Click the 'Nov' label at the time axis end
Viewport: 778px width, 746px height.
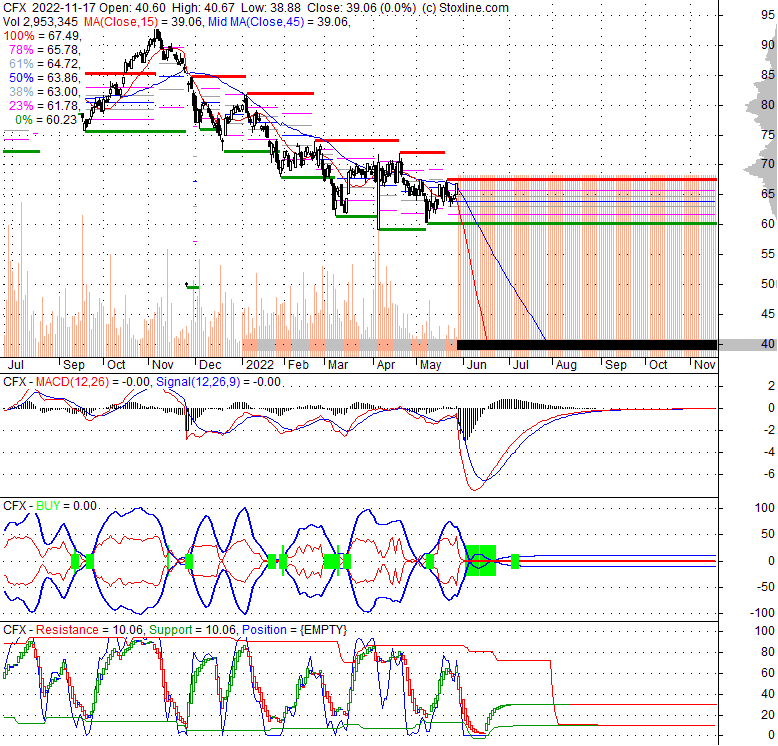tap(705, 365)
